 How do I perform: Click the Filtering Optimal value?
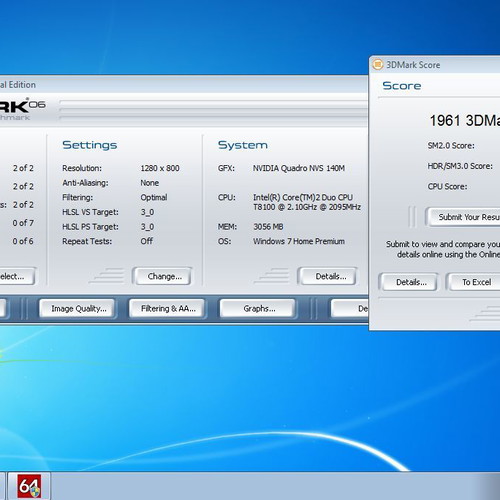[x=154, y=197]
